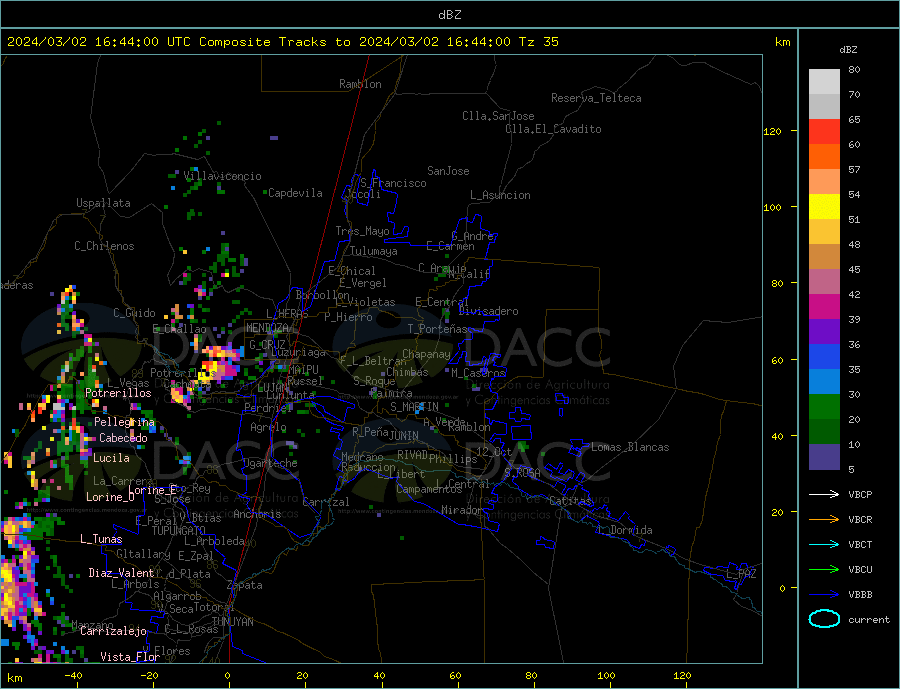Click the cyan 'current' ellipse legend icon
The image size is (900, 689).
coord(824,619)
